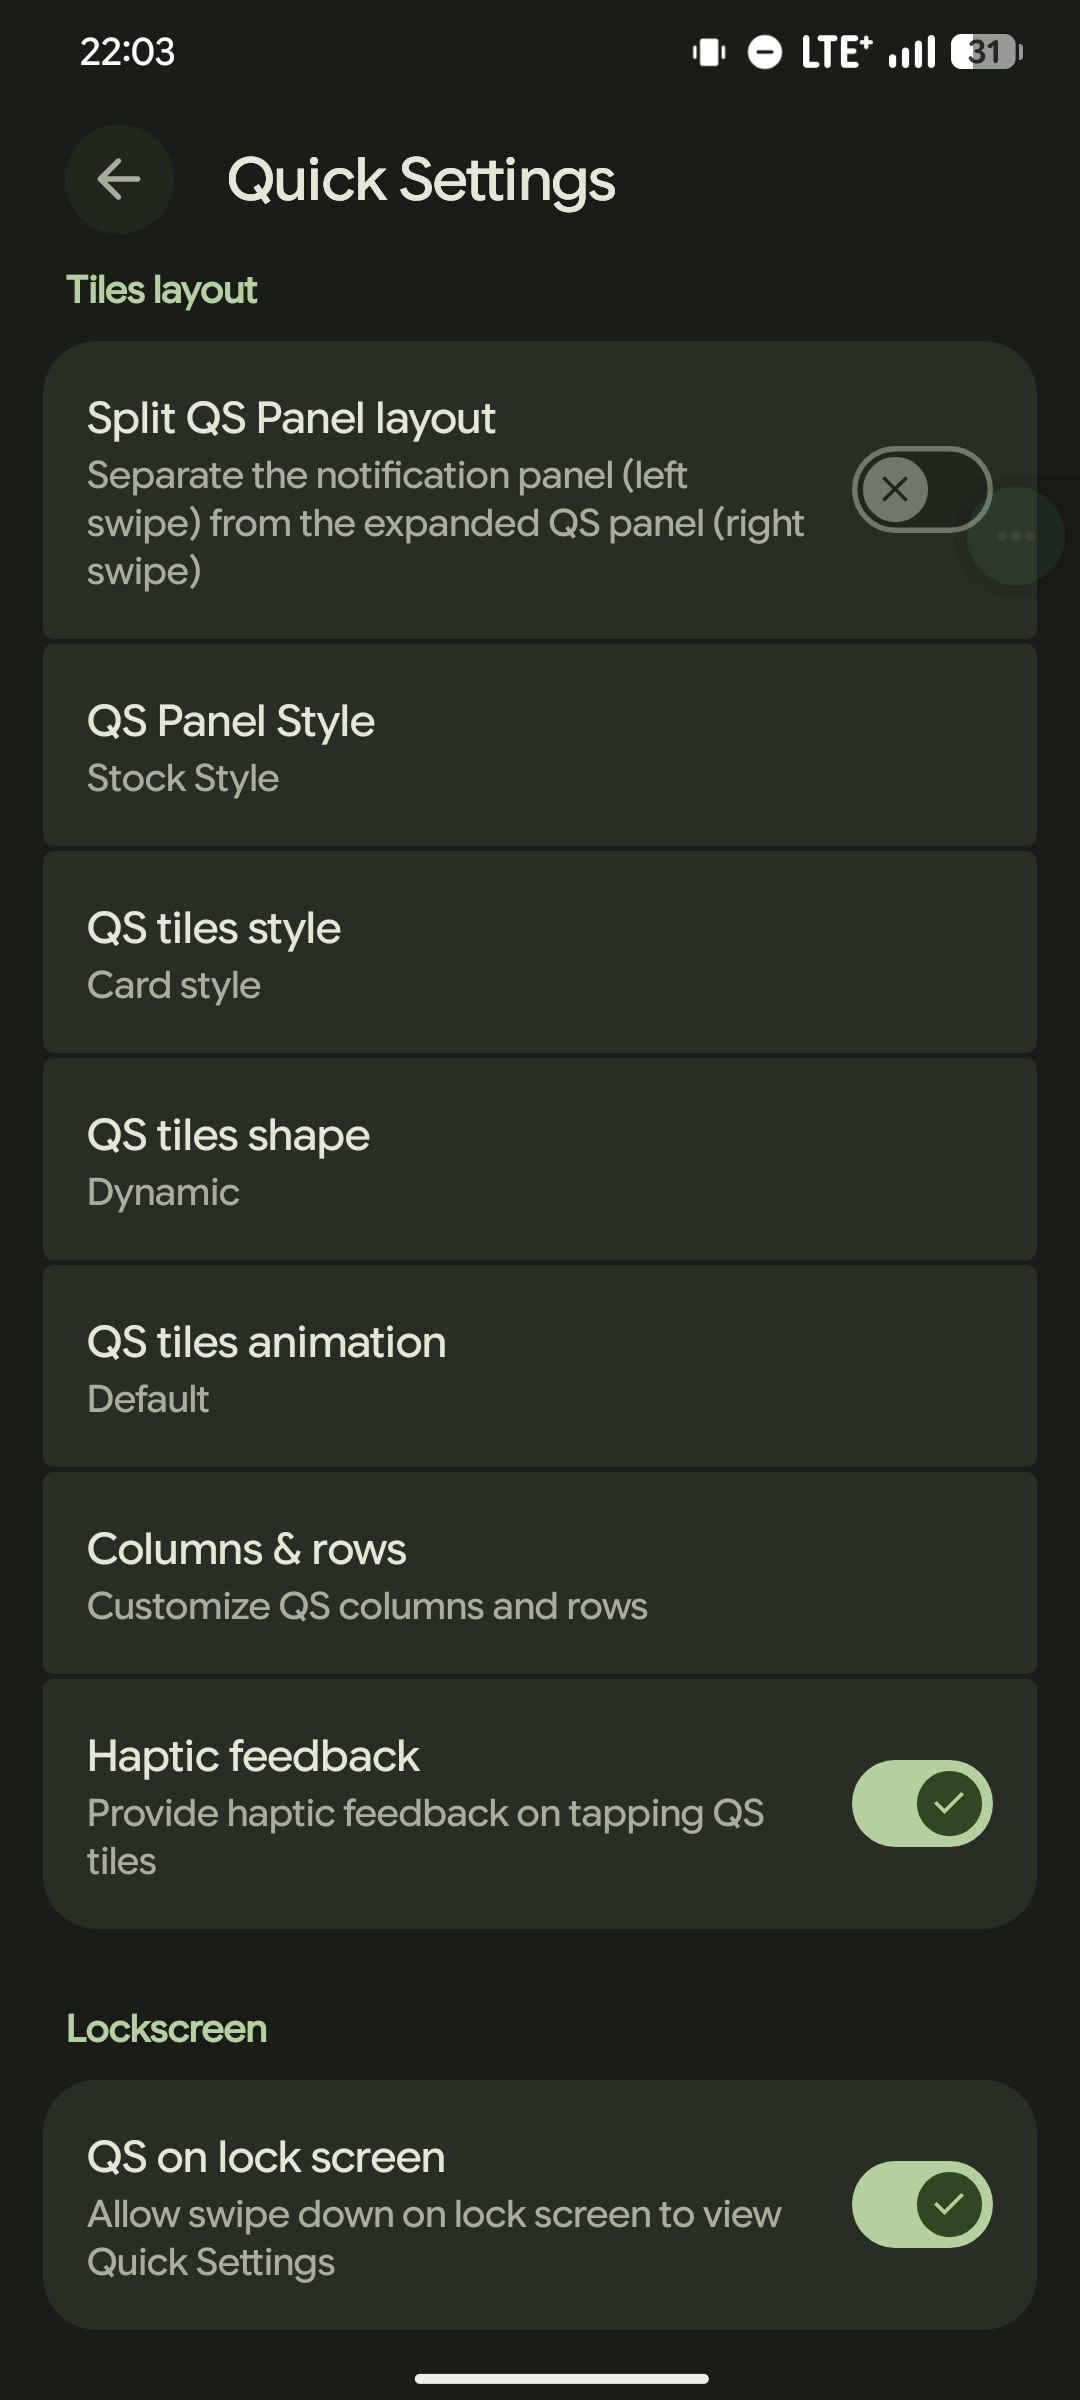Select the Split QS Panel layout row
The width and height of the screenshot is (1080, 2400).
point(540,490)
